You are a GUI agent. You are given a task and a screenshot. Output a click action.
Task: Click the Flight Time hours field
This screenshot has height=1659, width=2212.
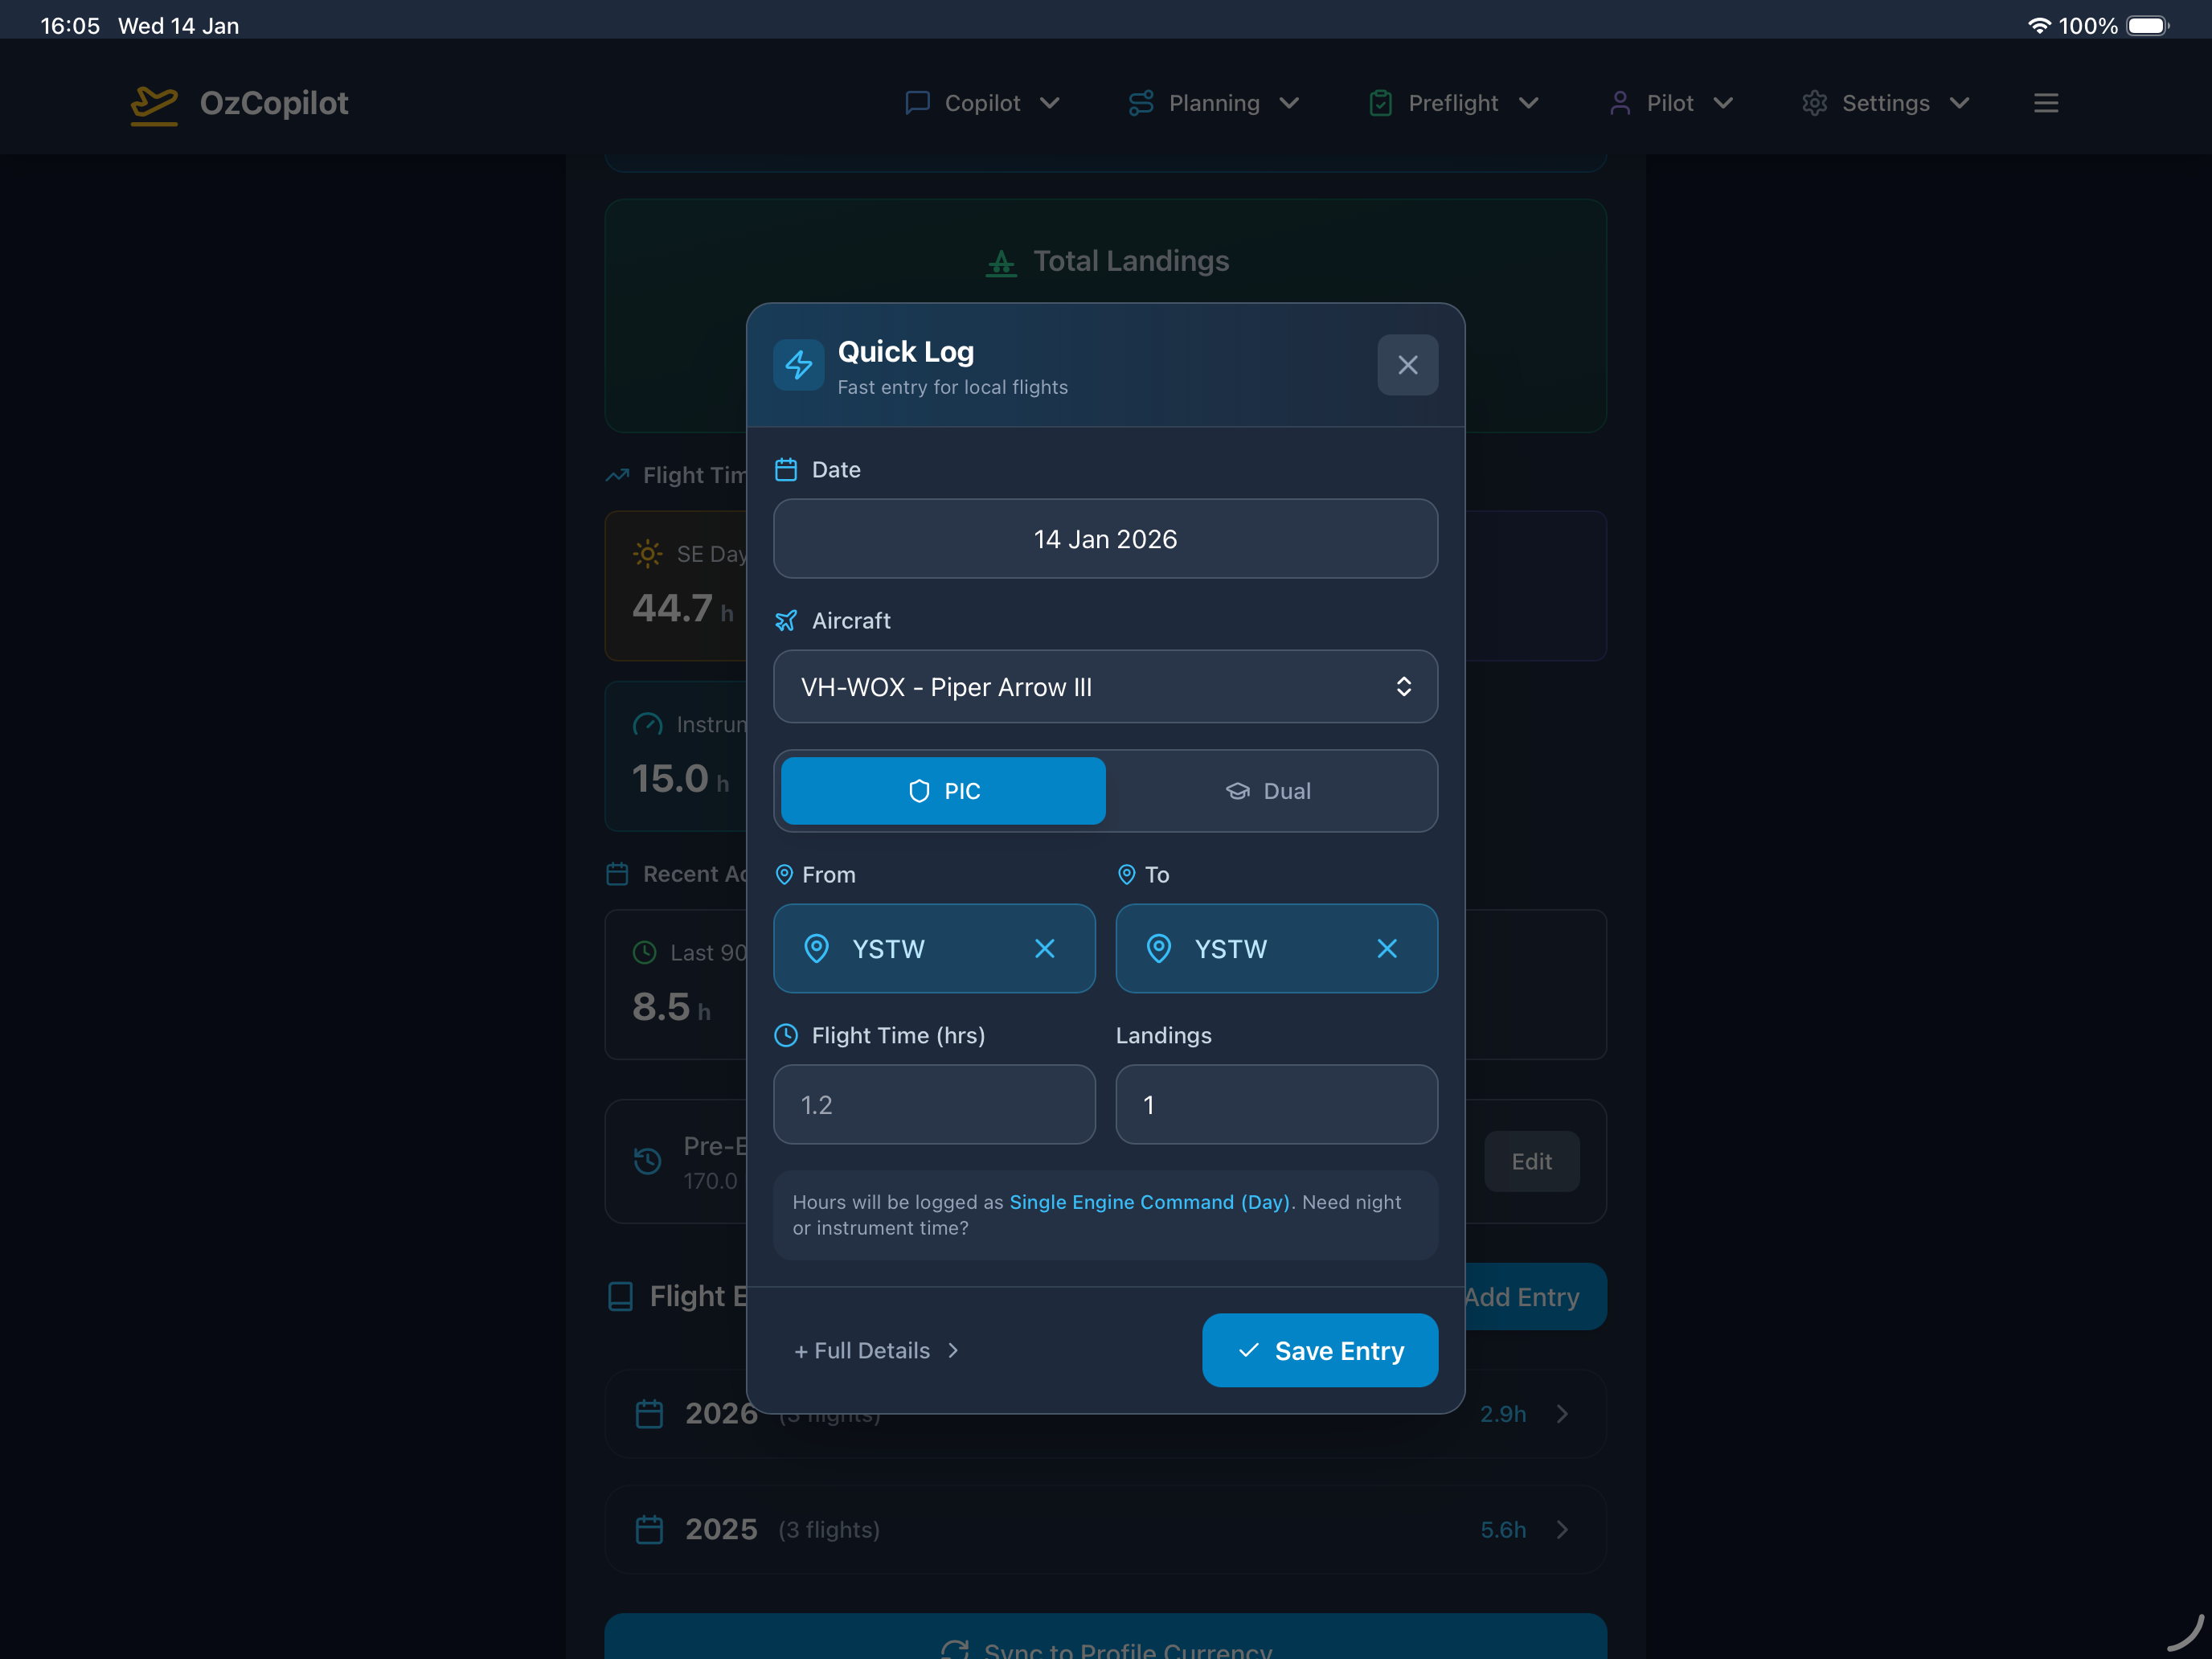pyautogui.click(x=933, y=1104)
